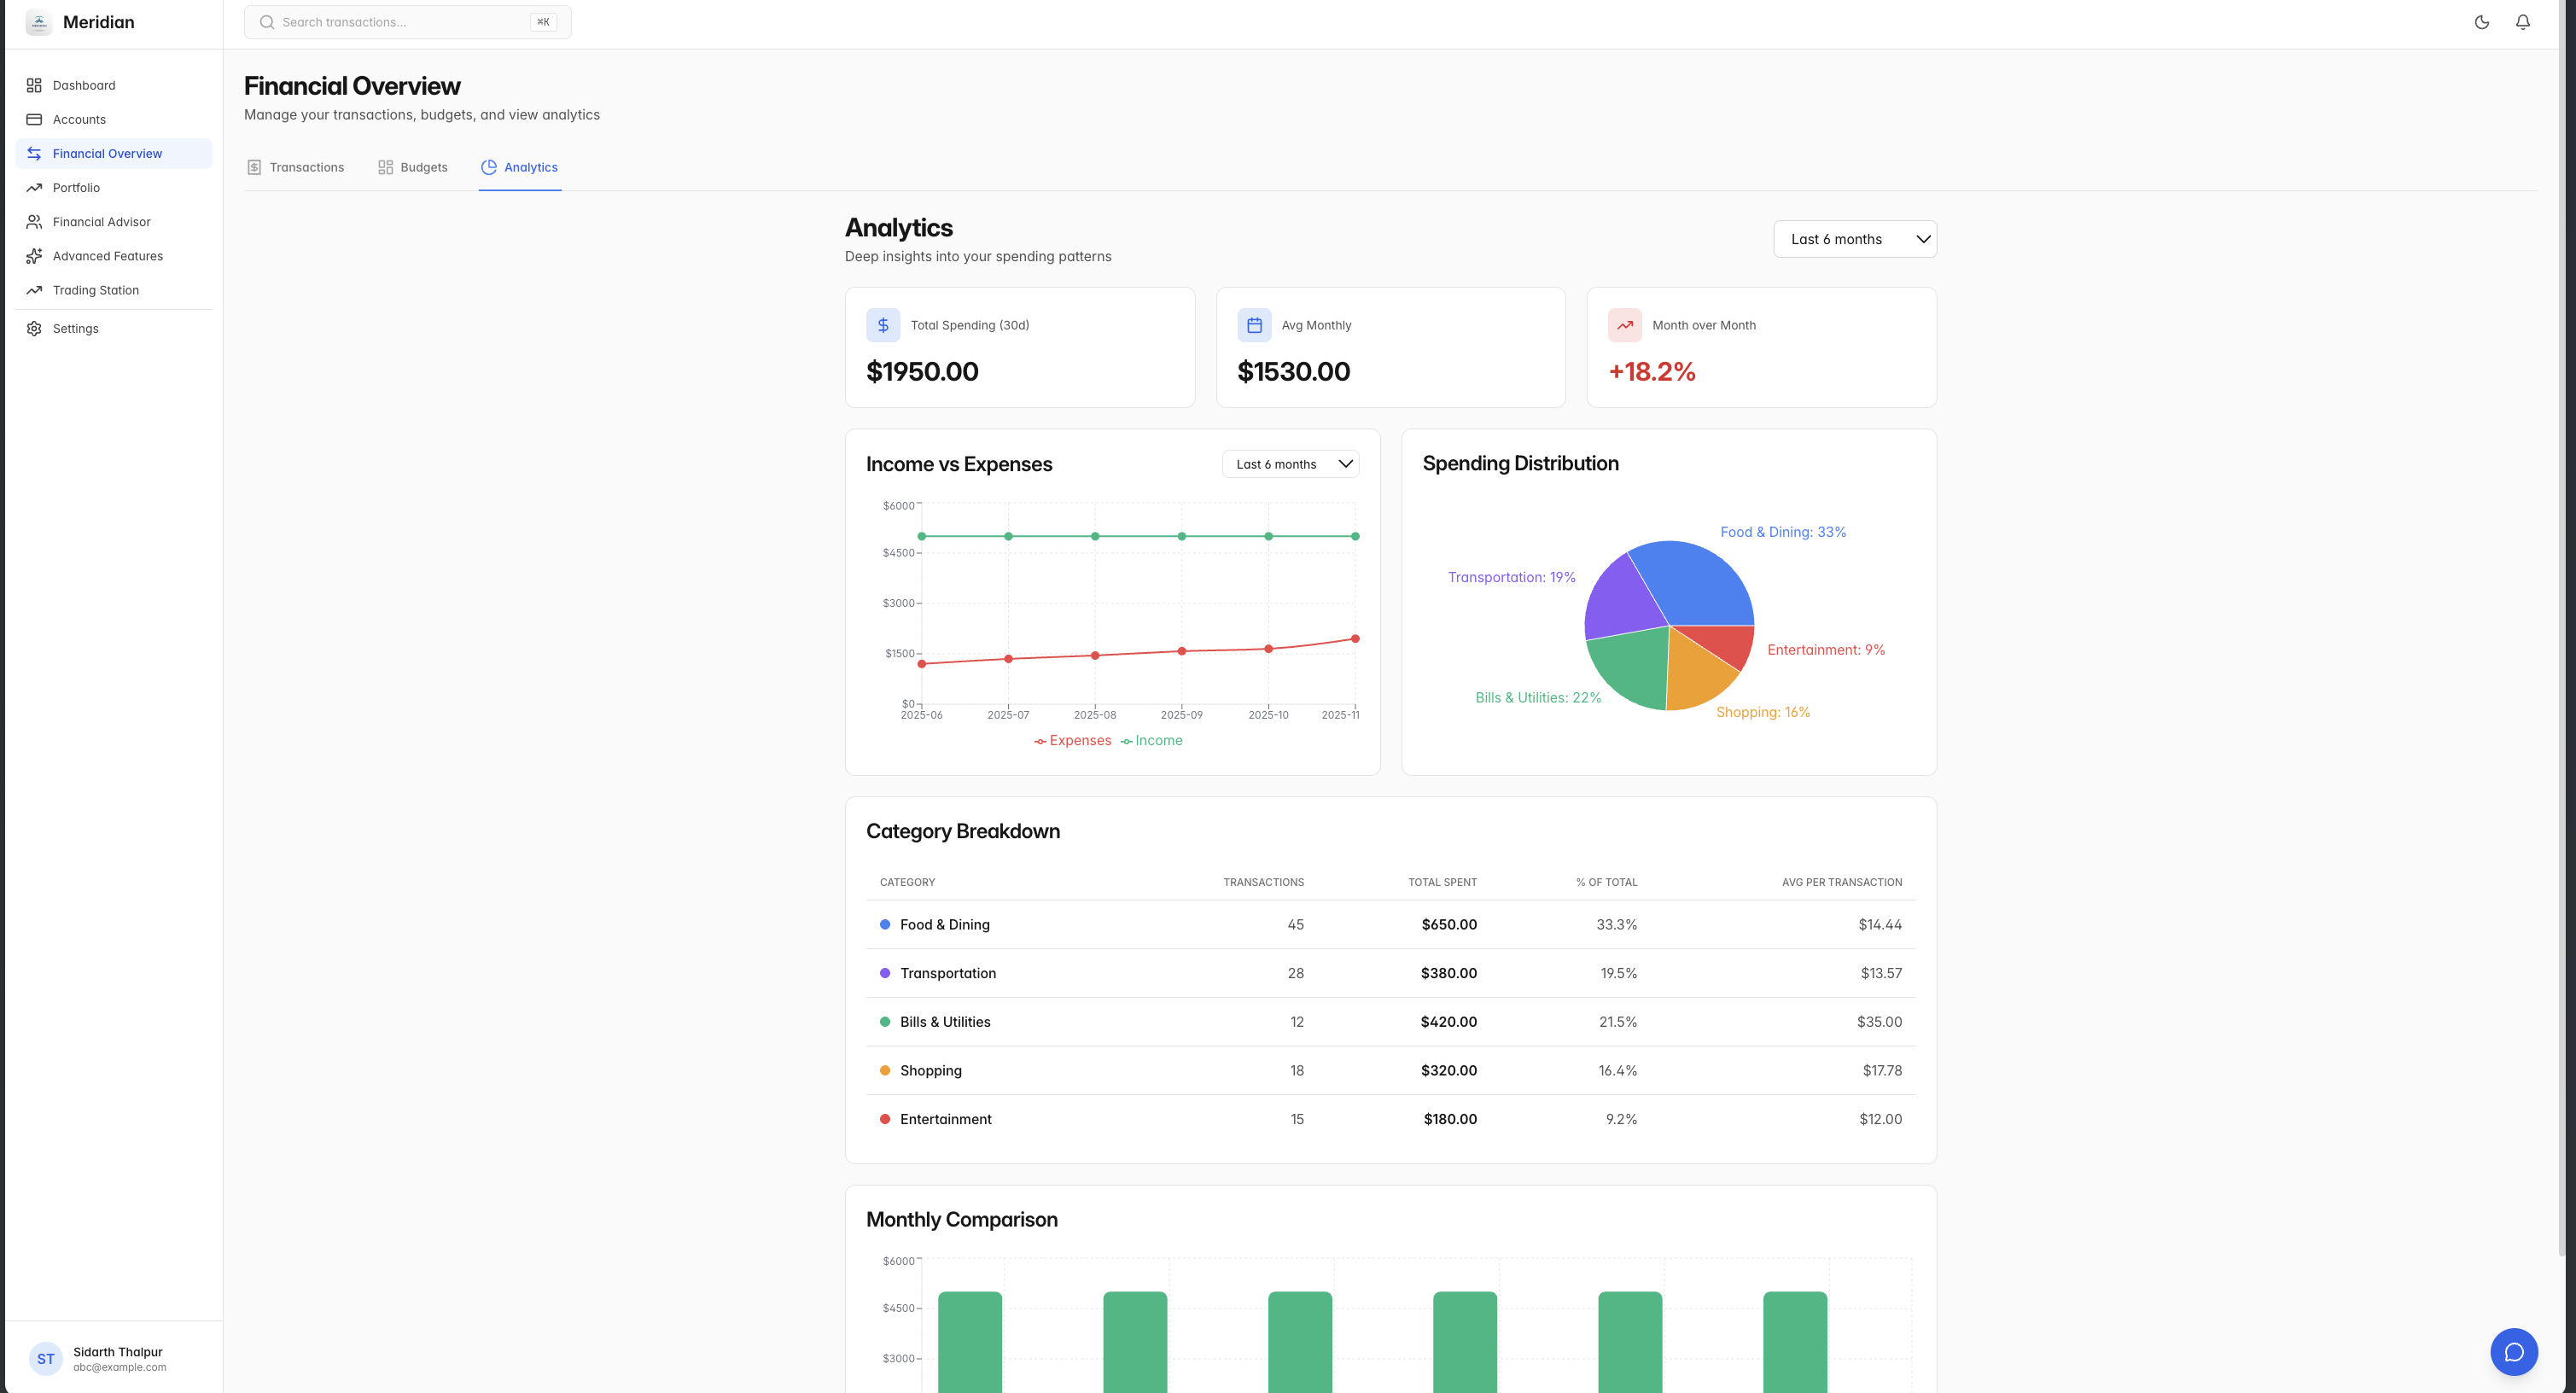The width and height of the screenshot is (2576, 1393).
Task: Click the Total Spending dollar icon
Action: click(x=882, y=325)
